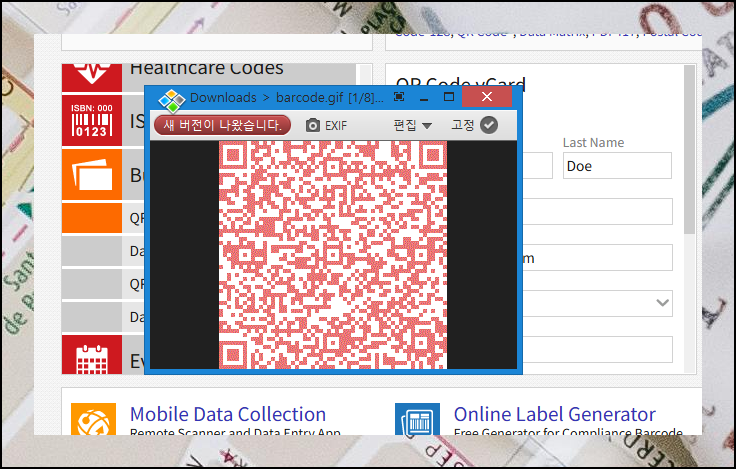Toggle the 고정 pin checkmark

click(489, 125)
